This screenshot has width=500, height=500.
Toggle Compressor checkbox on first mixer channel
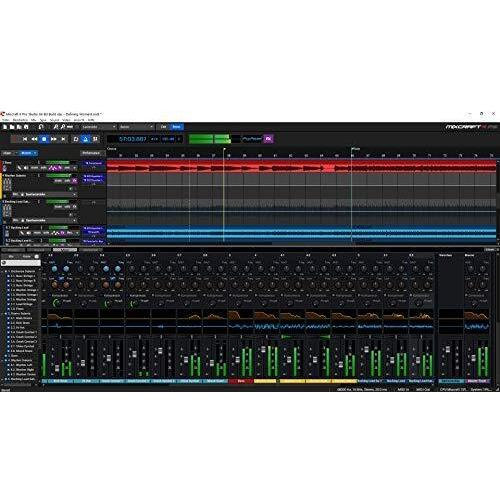click(50, 295)
